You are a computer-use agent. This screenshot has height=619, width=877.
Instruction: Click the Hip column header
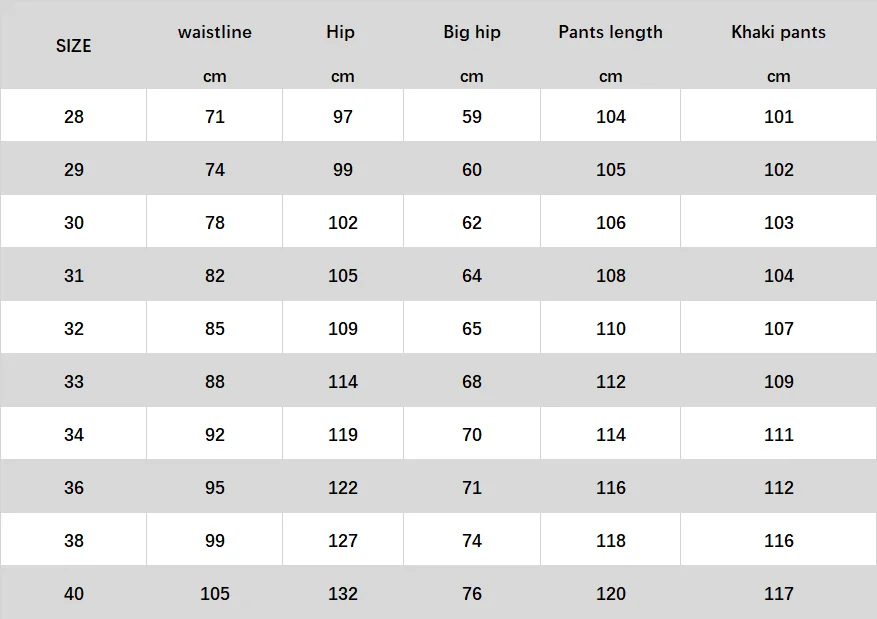(340, 32)
